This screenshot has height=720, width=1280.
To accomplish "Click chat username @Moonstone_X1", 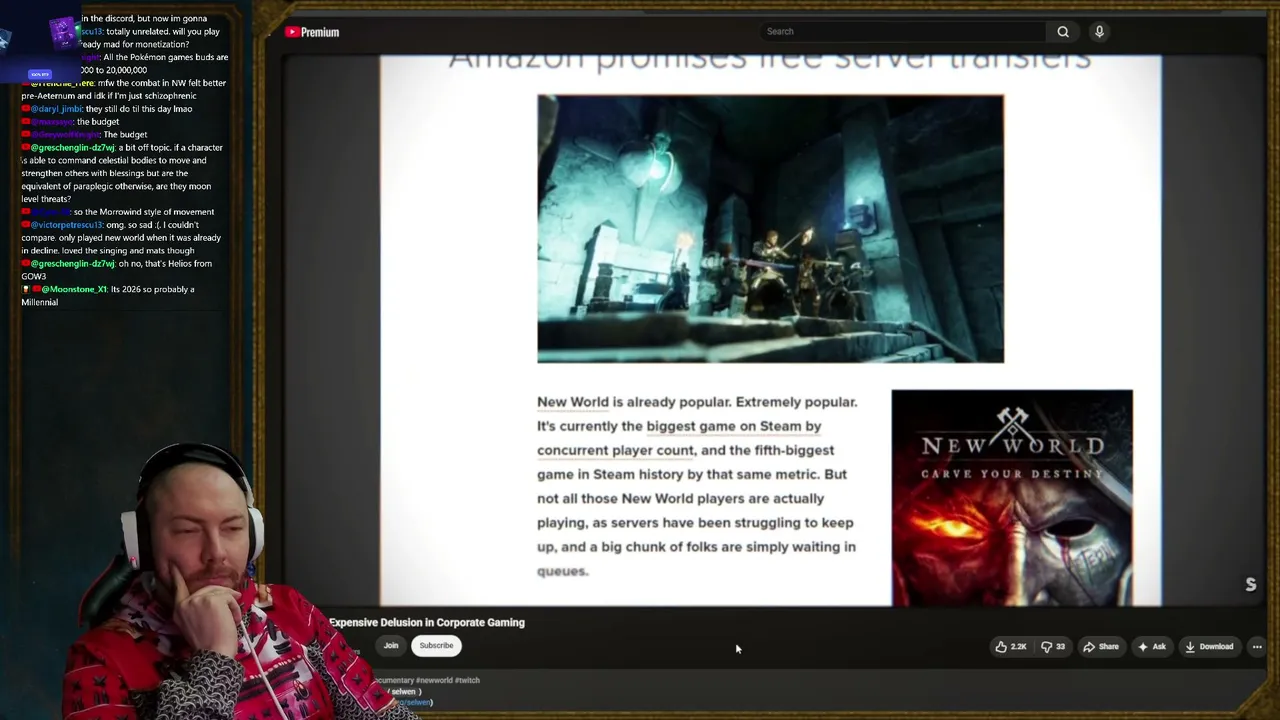I will [74, 289].
